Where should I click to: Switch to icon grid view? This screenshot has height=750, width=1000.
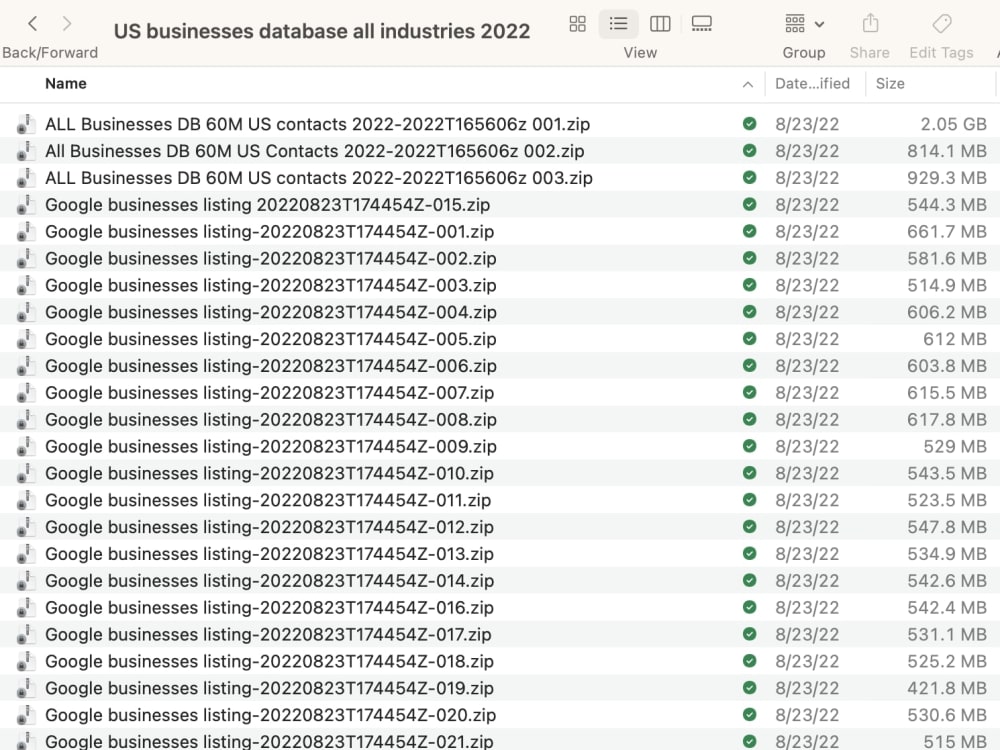[x=578, y=24]
